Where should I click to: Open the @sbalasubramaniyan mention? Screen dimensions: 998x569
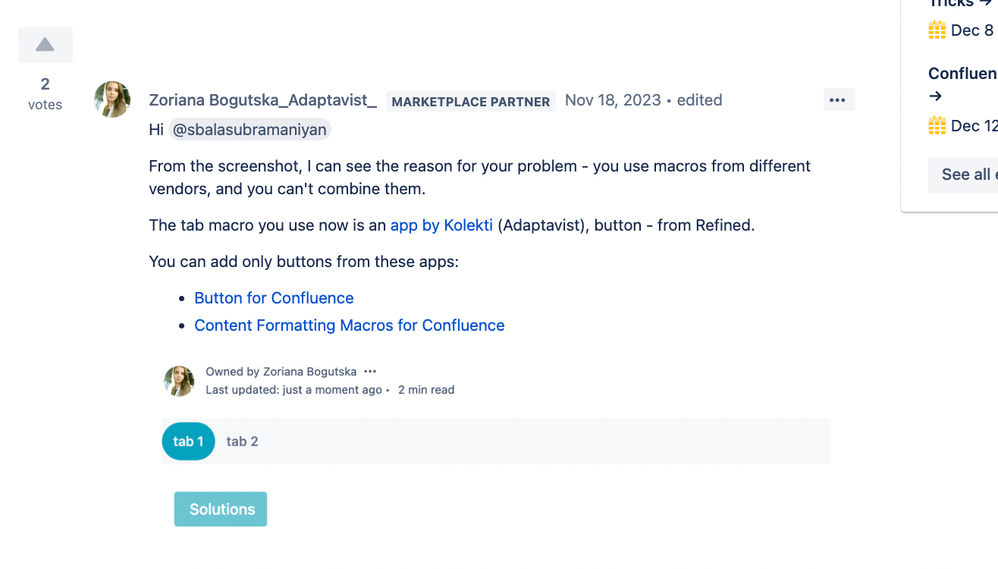(x=250, y=129)
